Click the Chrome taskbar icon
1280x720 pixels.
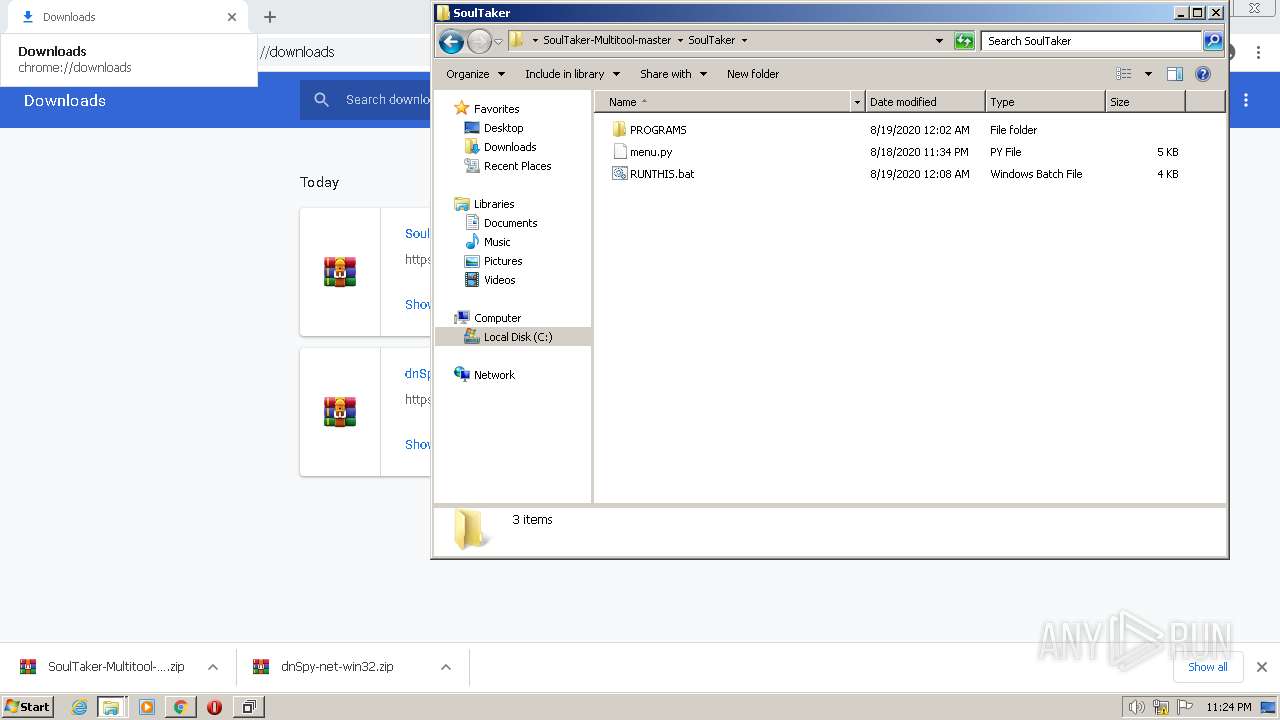click(x=181, y=707)
